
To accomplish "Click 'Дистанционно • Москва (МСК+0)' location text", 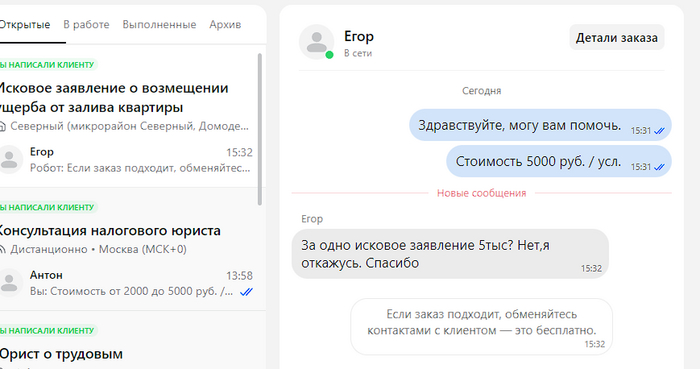I will click(x=98, y=249).
